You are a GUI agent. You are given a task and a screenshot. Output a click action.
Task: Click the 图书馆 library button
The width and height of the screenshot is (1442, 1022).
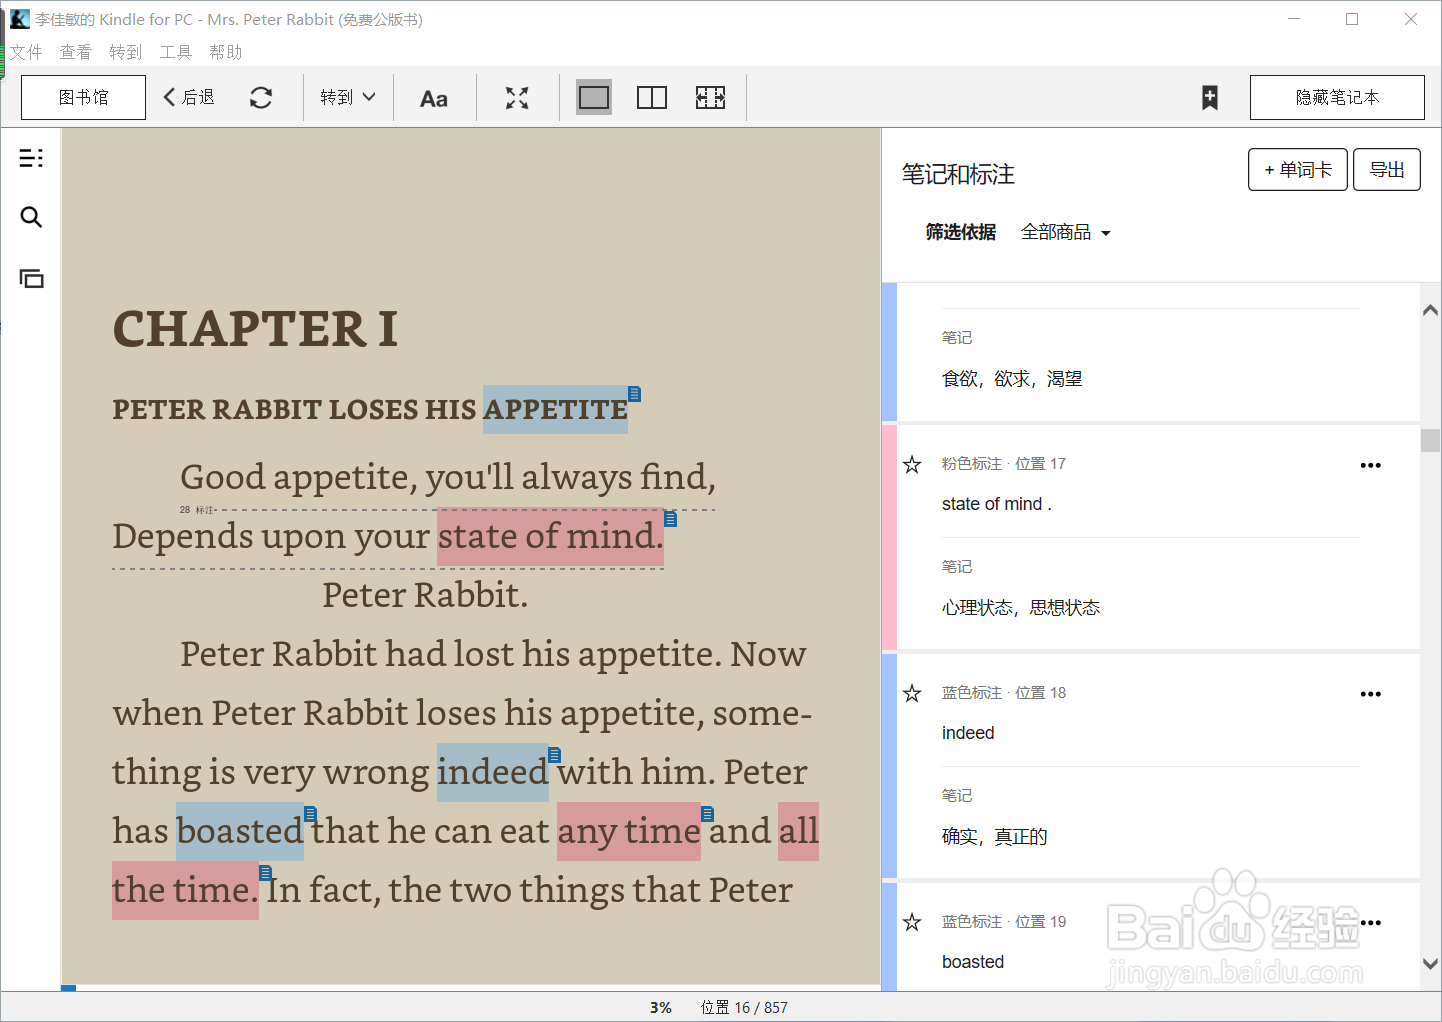pos(84,97)
